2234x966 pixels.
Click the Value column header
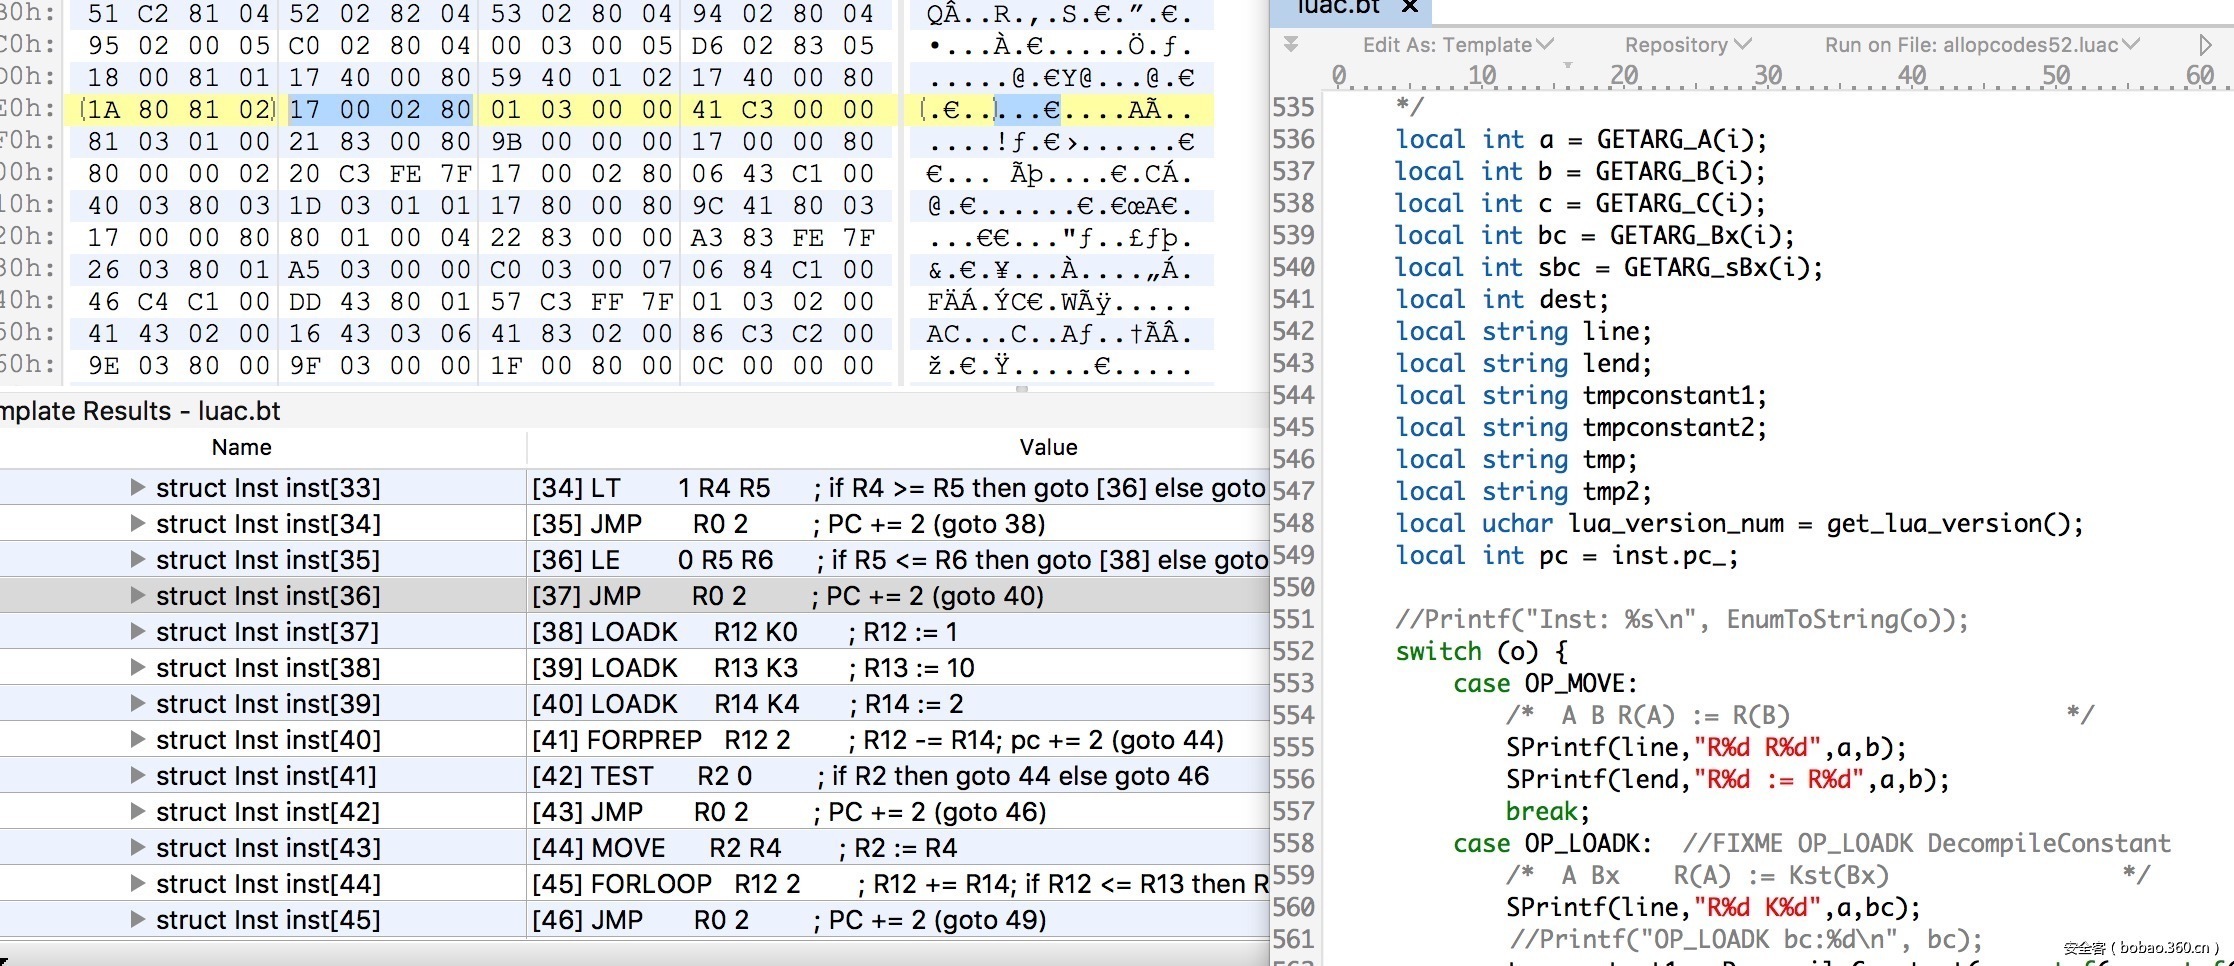[1048, 448]
